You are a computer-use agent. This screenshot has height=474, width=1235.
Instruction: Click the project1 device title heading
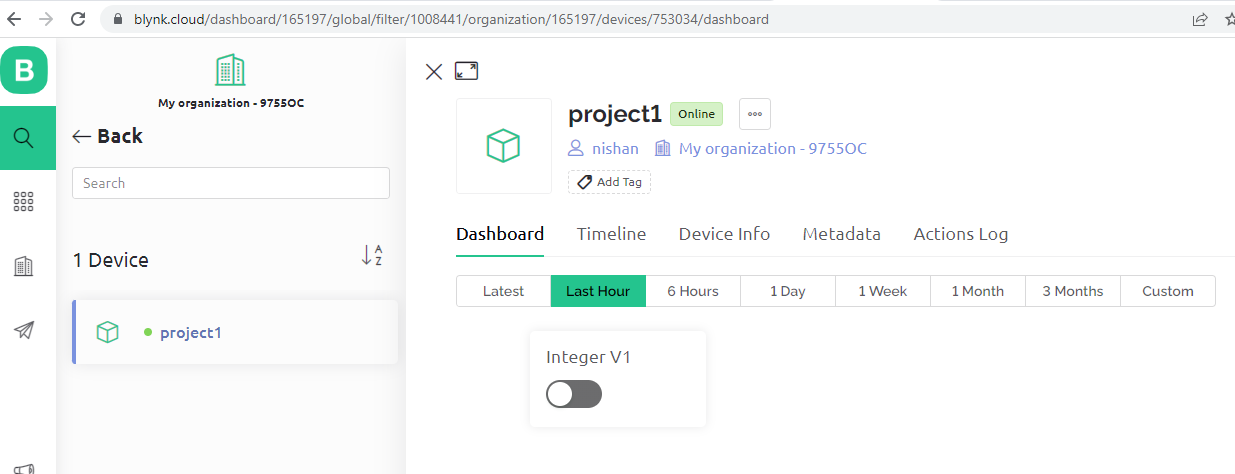click(615, 114)
